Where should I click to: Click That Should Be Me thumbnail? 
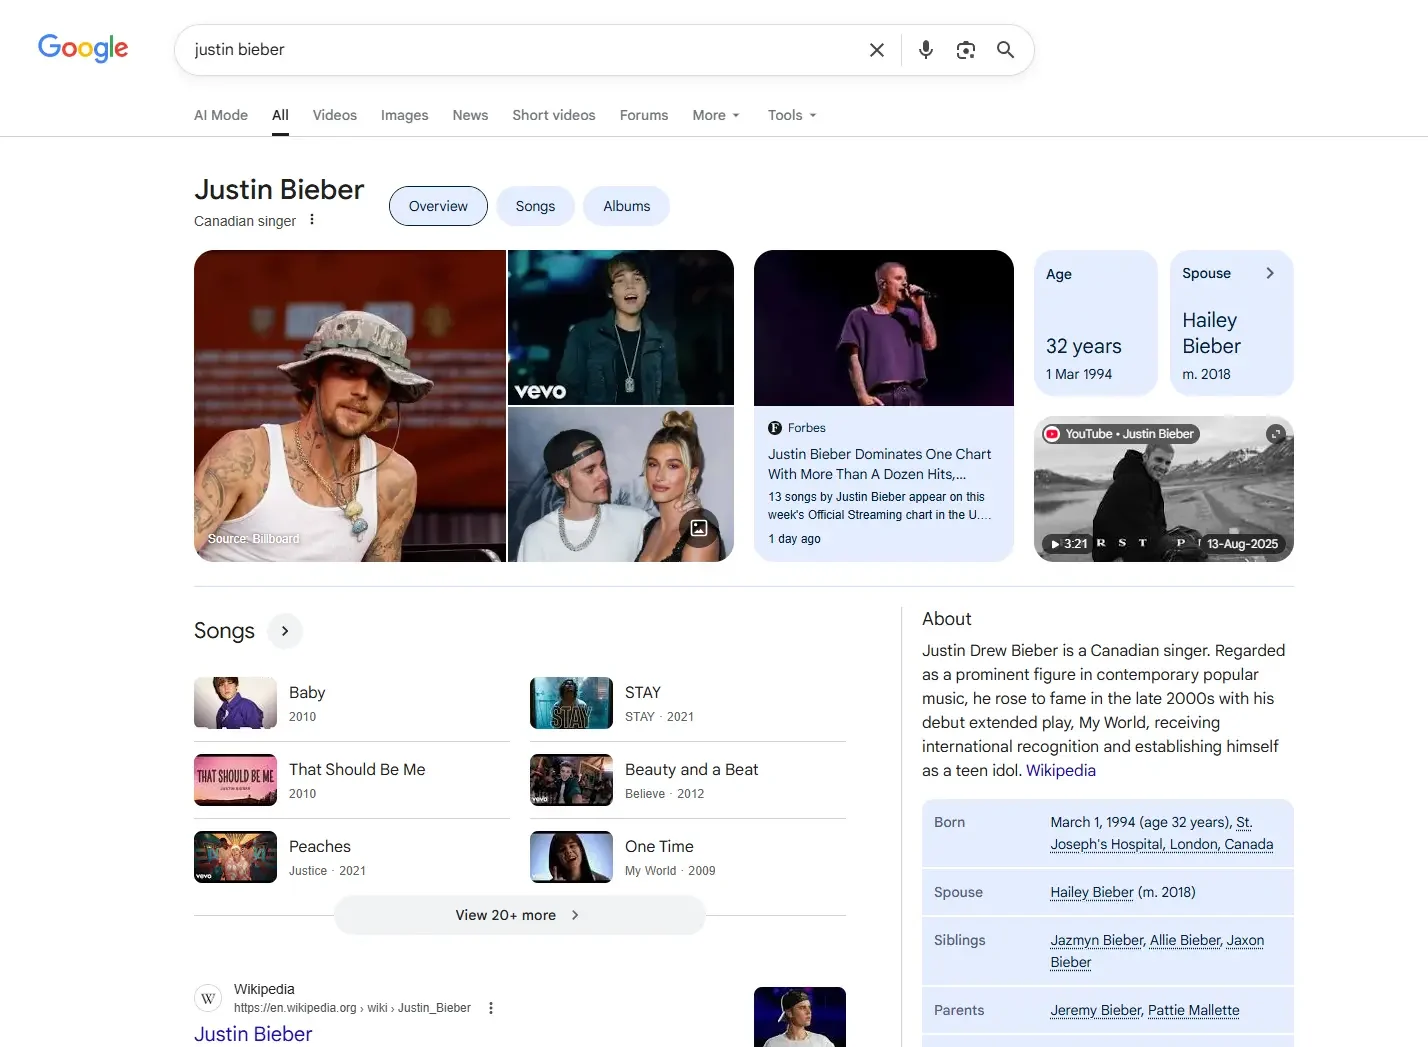[x=235, y=780]
